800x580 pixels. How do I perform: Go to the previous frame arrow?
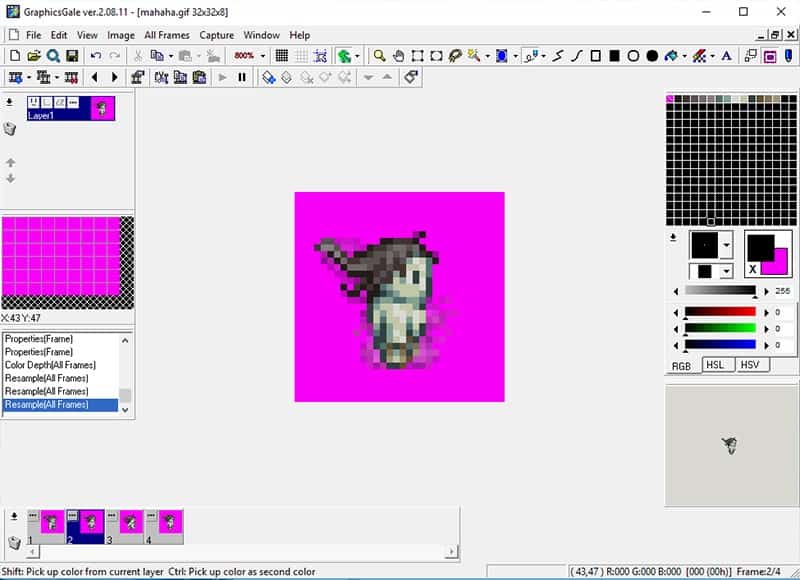95,78
